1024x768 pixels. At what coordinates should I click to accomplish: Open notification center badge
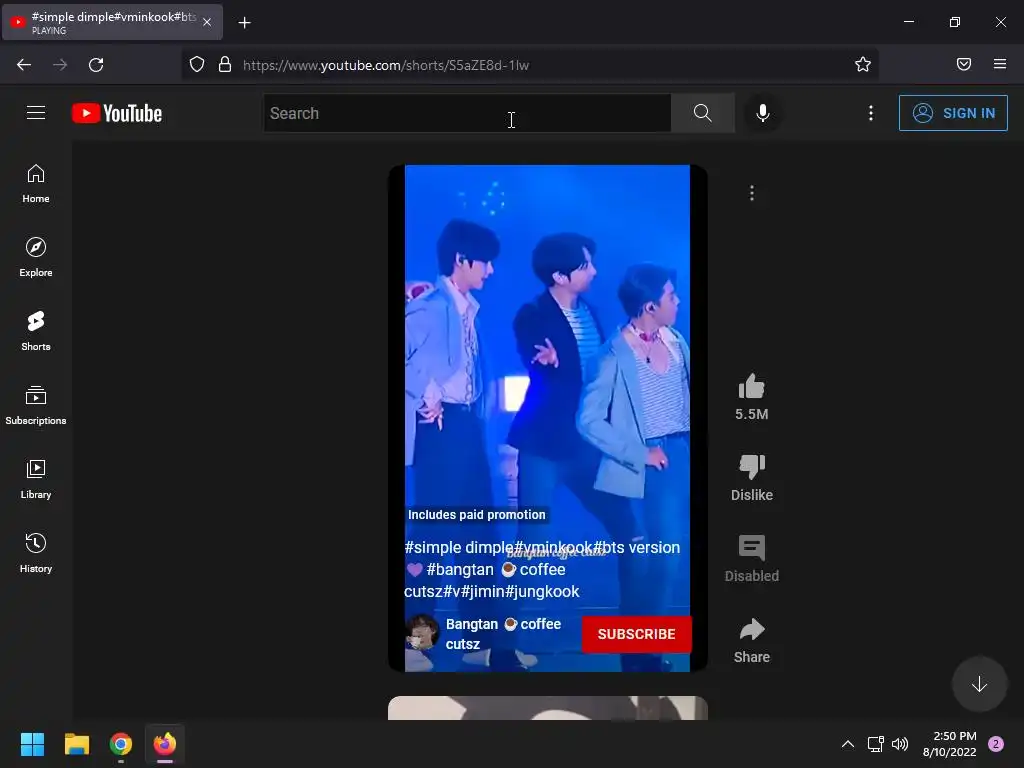[x=996, y=744]
